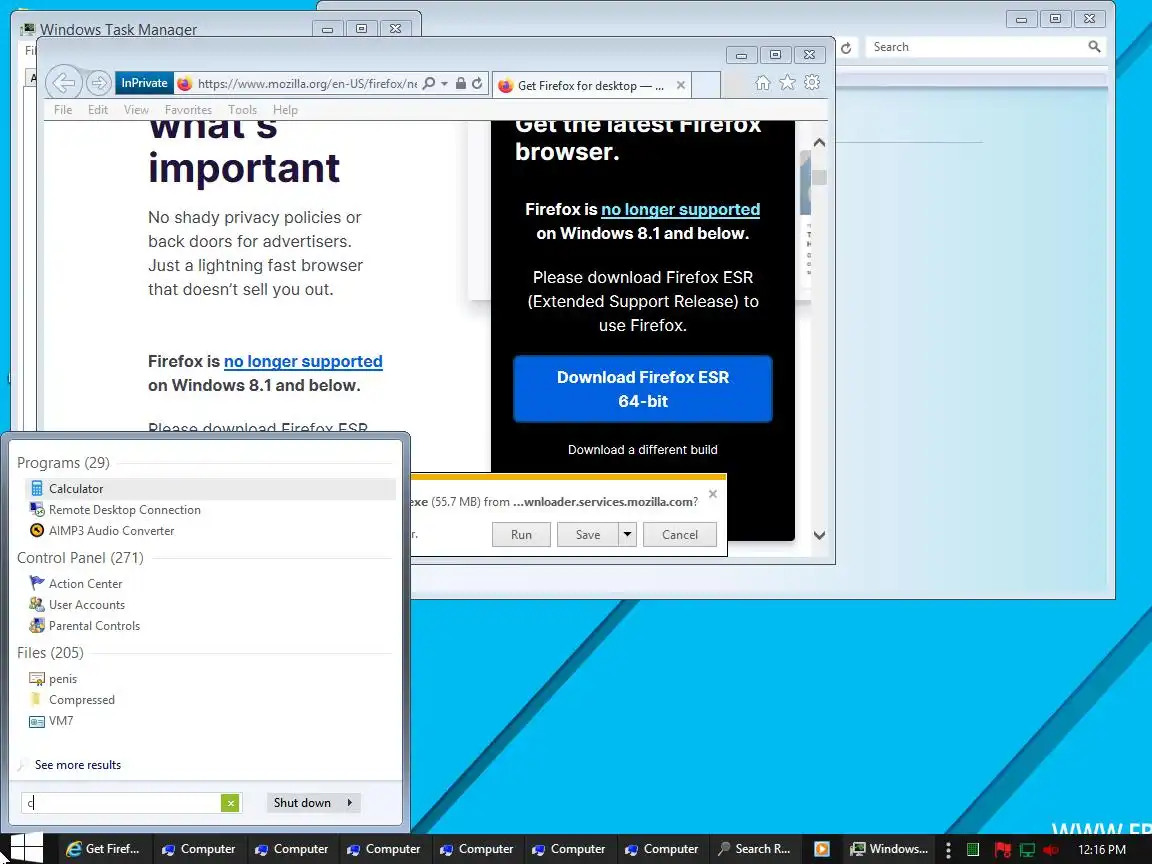Follow 'no longer supported' link in left column
Viewport: 1152px width, 864px height.
[303, 361]
